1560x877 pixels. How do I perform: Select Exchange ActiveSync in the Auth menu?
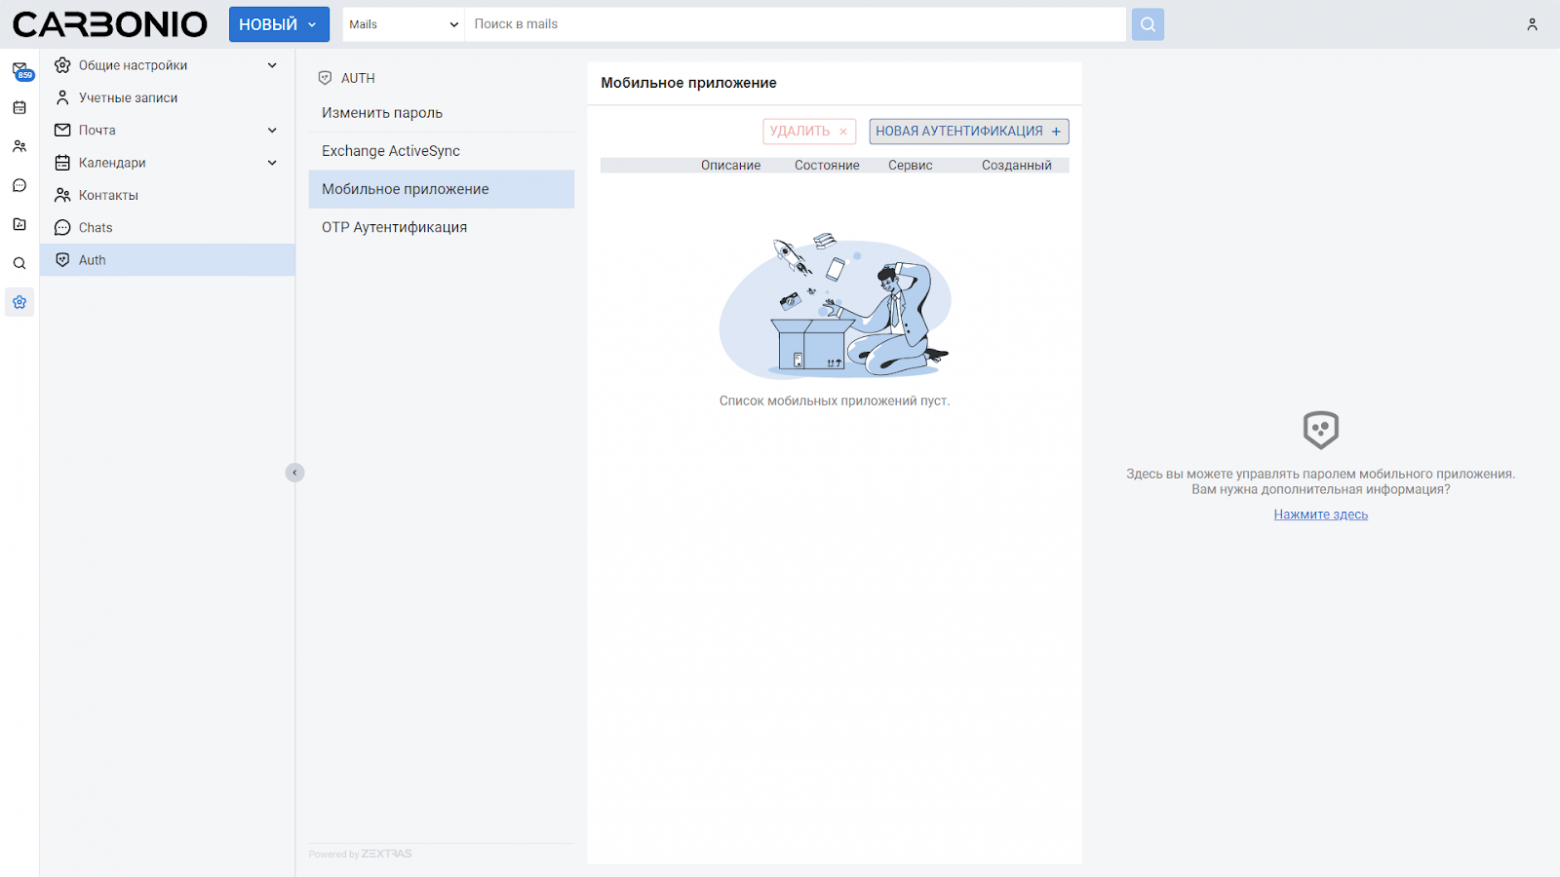(441, 151)
